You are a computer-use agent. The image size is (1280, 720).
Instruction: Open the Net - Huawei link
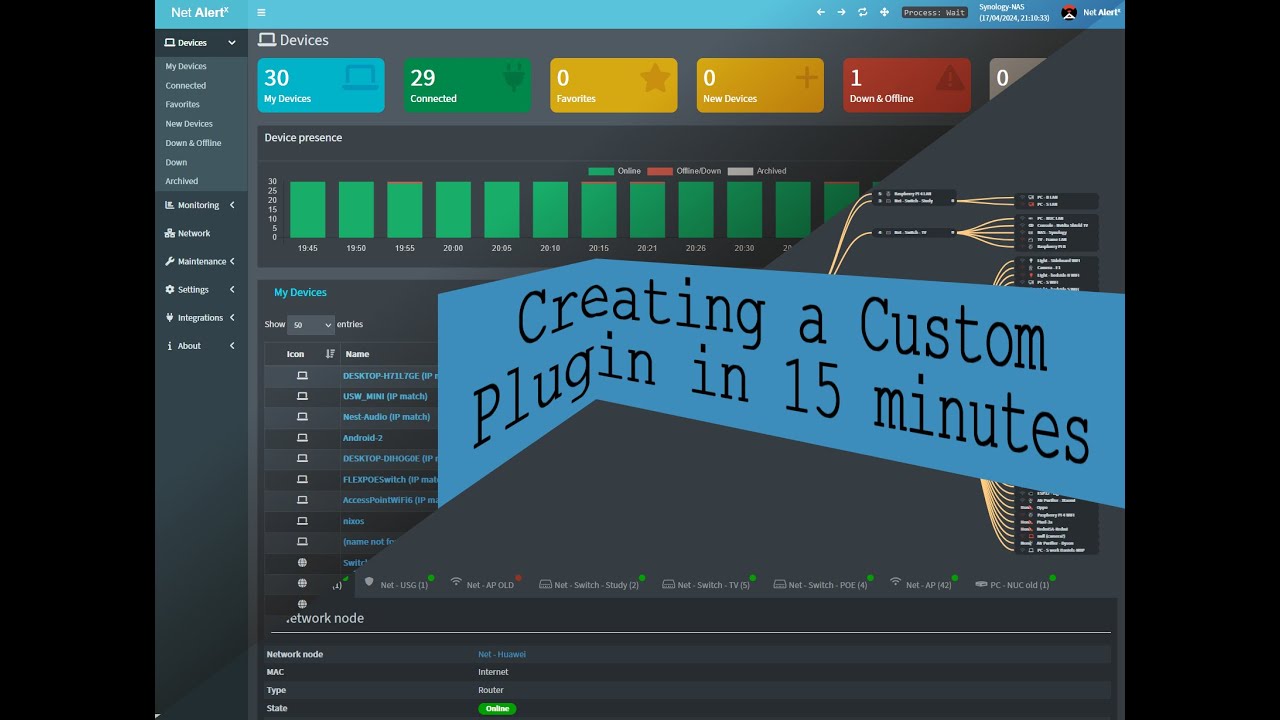tap(502, 654)
